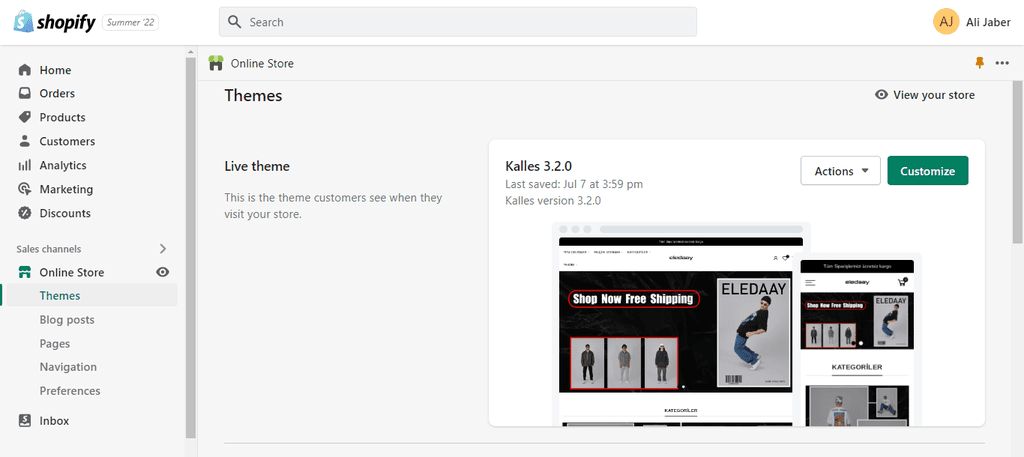
Task: Click the Shopify logo
Action: [x=56, y=22]
